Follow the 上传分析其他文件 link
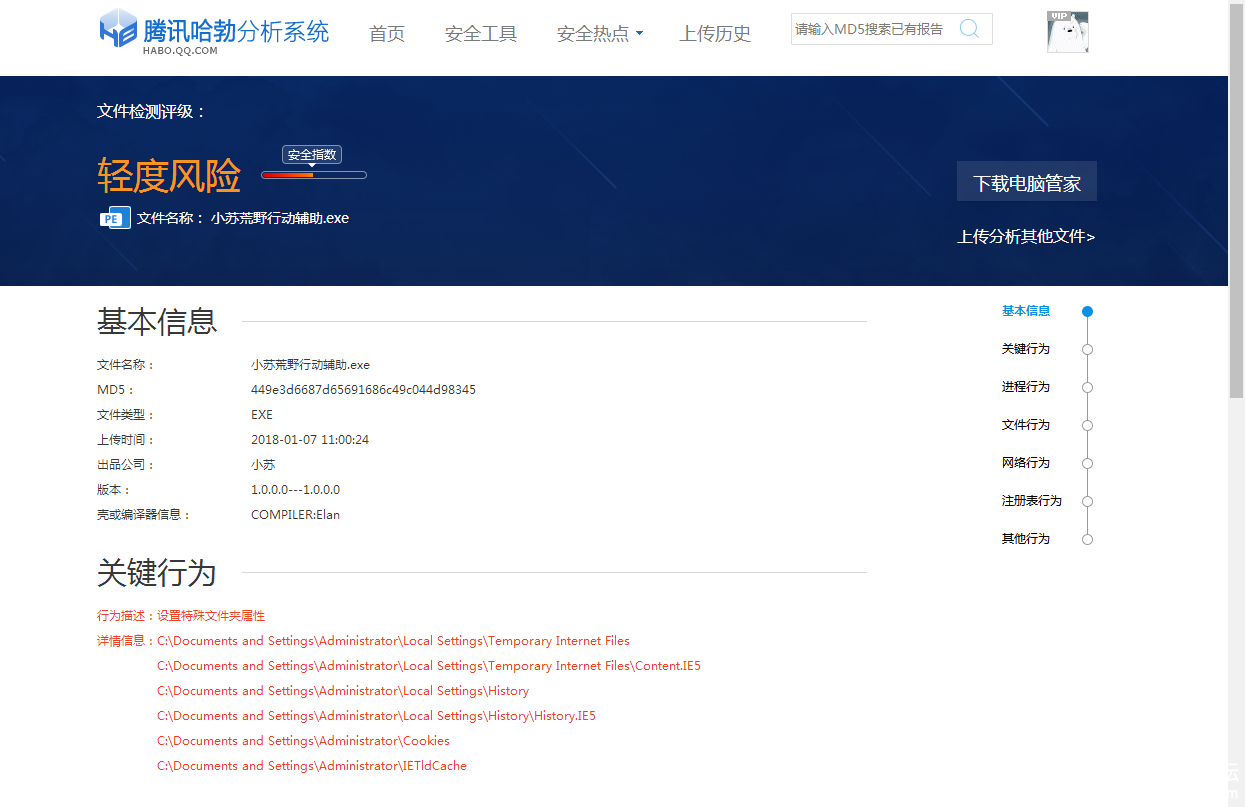The image size is (1245, 807). point(1026,237)
